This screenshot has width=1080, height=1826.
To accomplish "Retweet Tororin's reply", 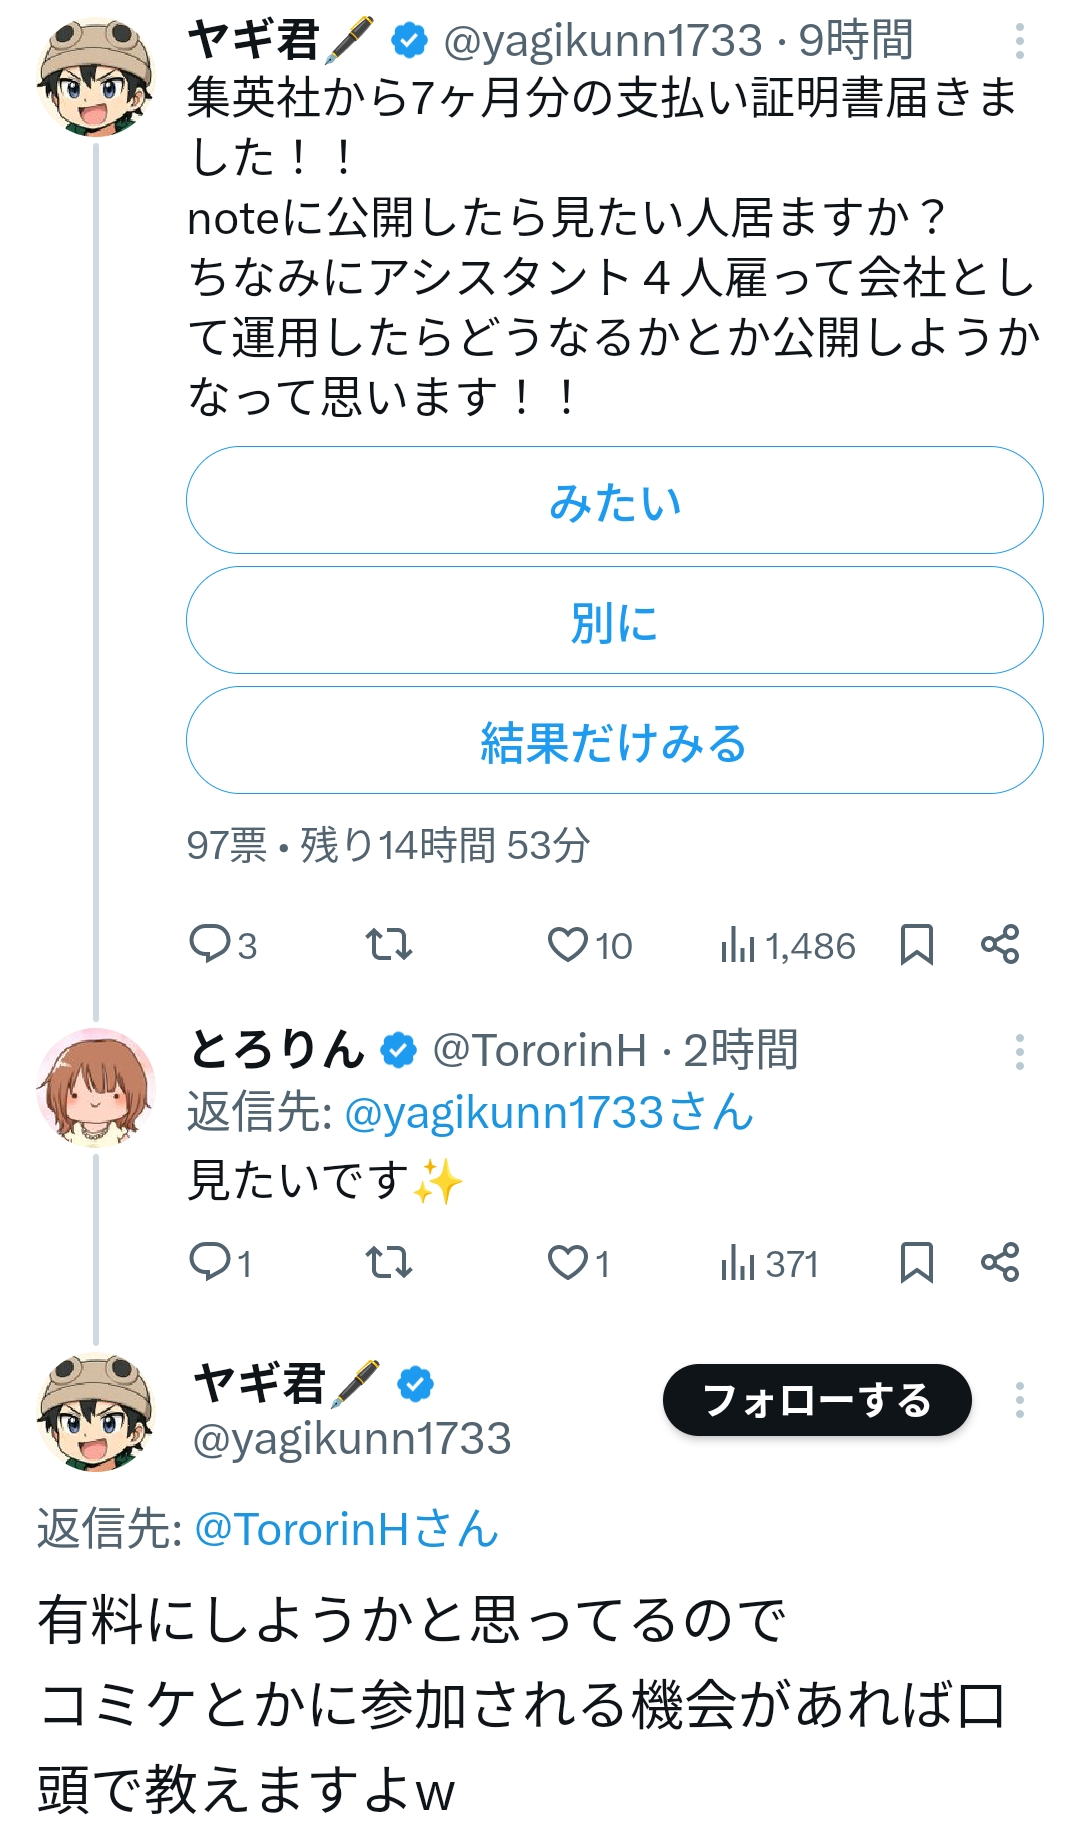I will point(389,1262).
